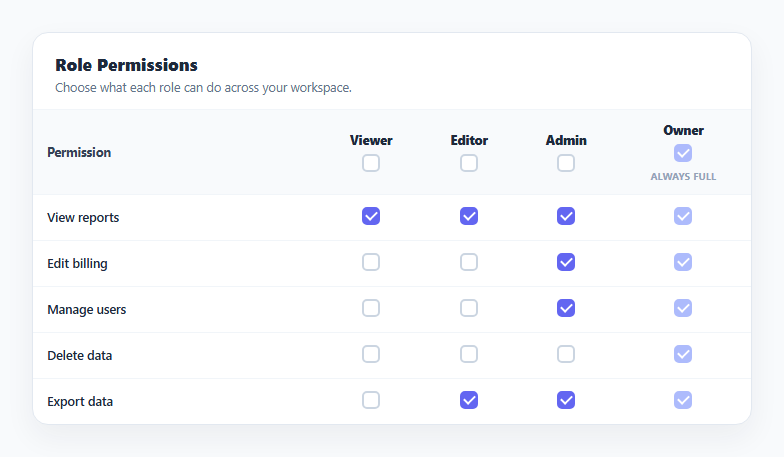Screen dimensions: 784x457
Task: Uncheck View reports for Editor
Action: [469, 216]
